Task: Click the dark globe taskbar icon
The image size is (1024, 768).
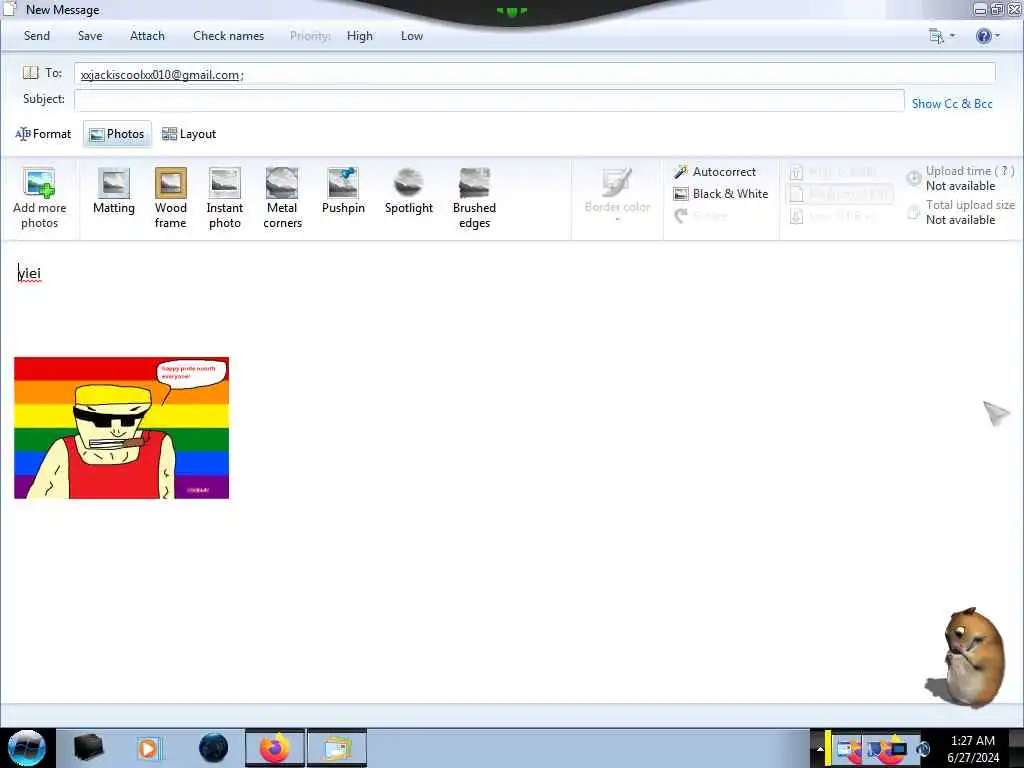Action: [213, 748]
